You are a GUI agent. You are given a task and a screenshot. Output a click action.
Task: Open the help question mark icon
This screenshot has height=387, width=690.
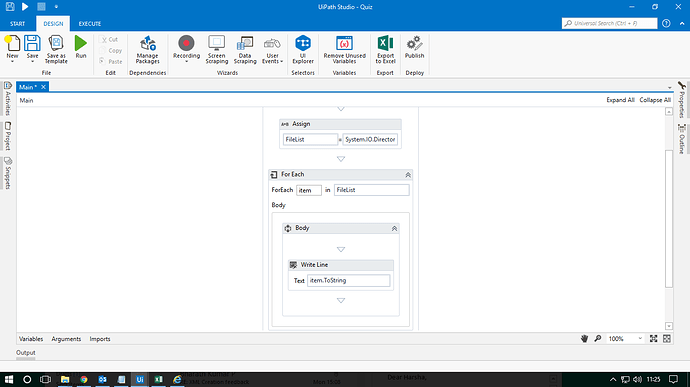pos(666,23)
